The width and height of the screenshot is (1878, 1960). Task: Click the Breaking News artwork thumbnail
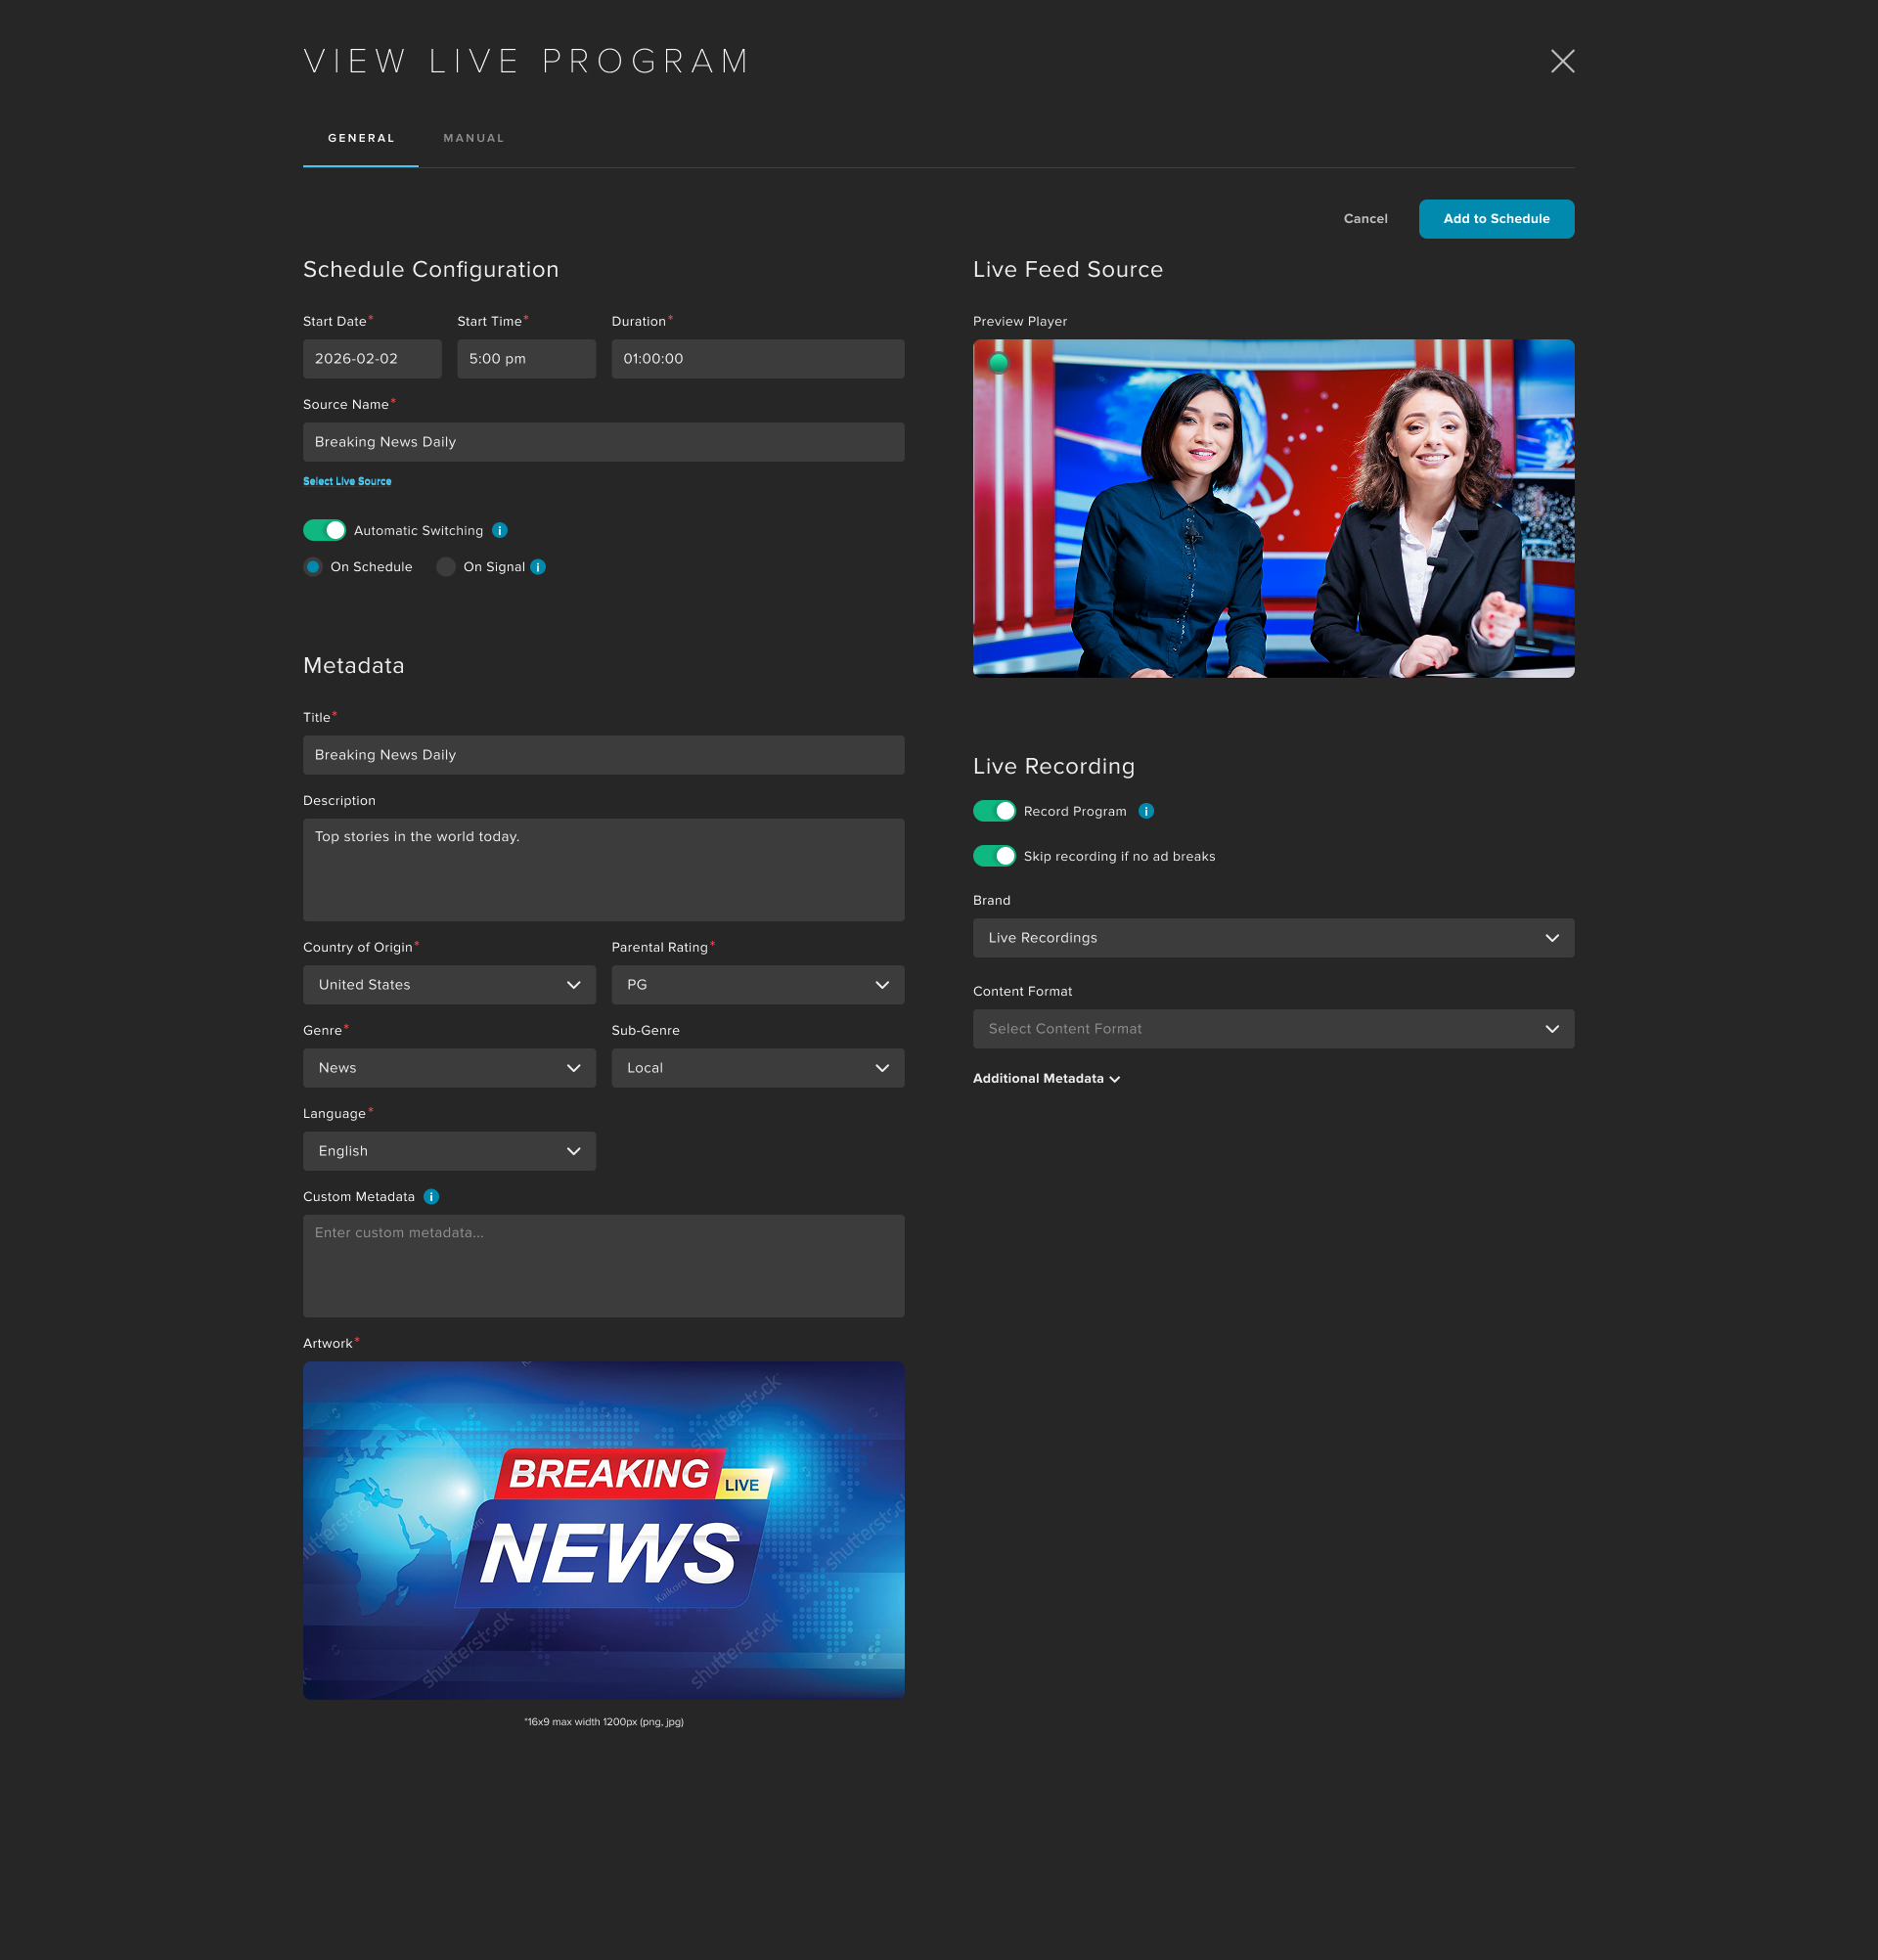pos(603,1530)
